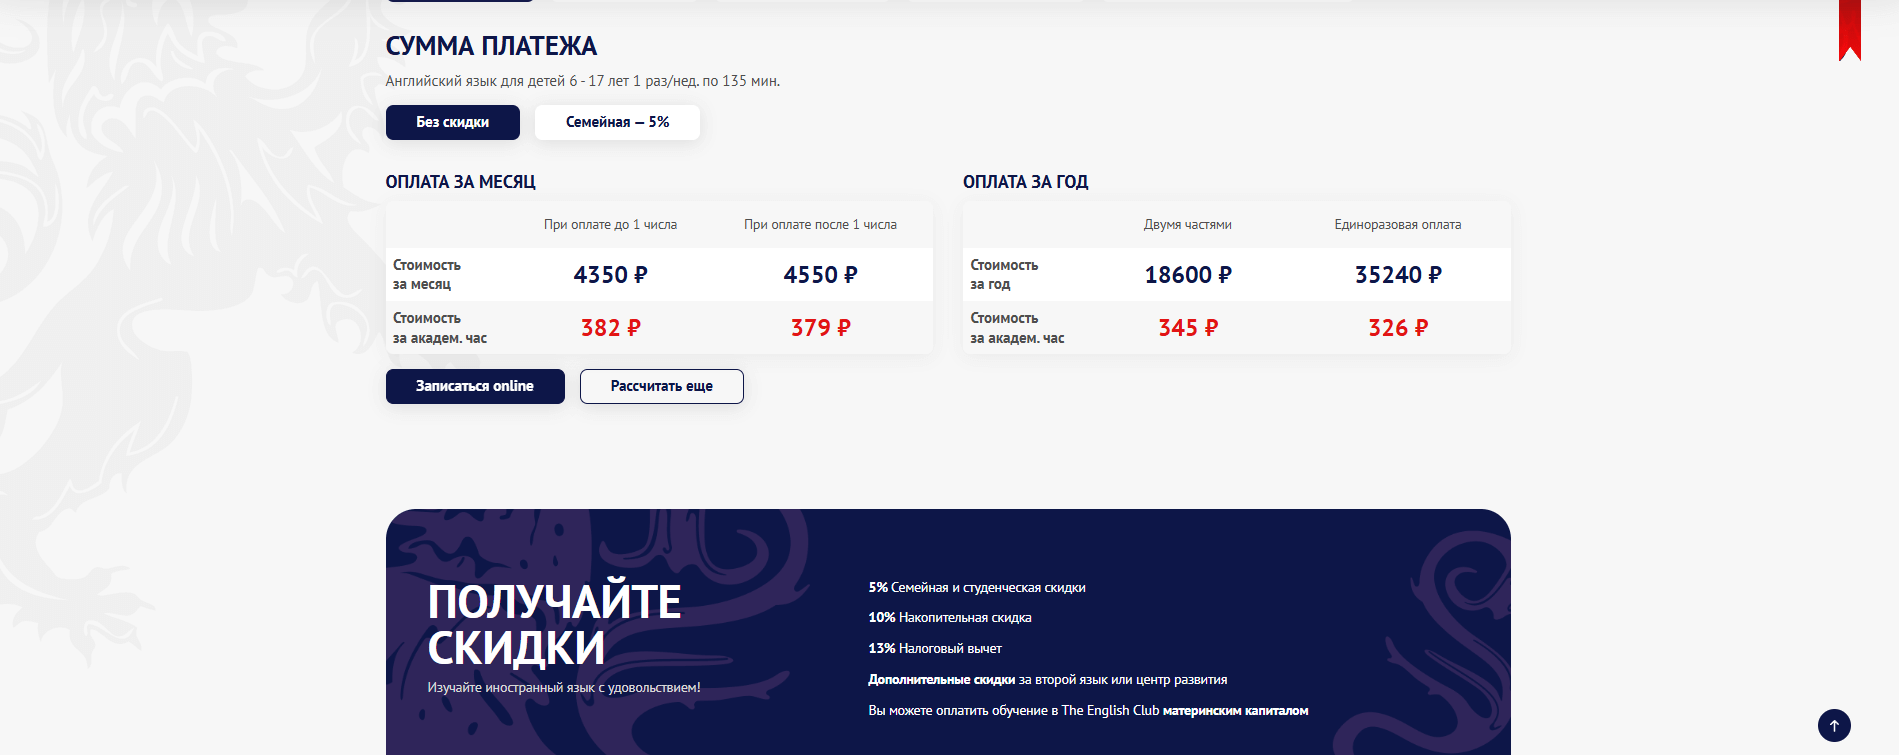Click the 345 ₽ red price figure
Image resolution: width=1899 pixels, height=755 pixels.
1188,327
